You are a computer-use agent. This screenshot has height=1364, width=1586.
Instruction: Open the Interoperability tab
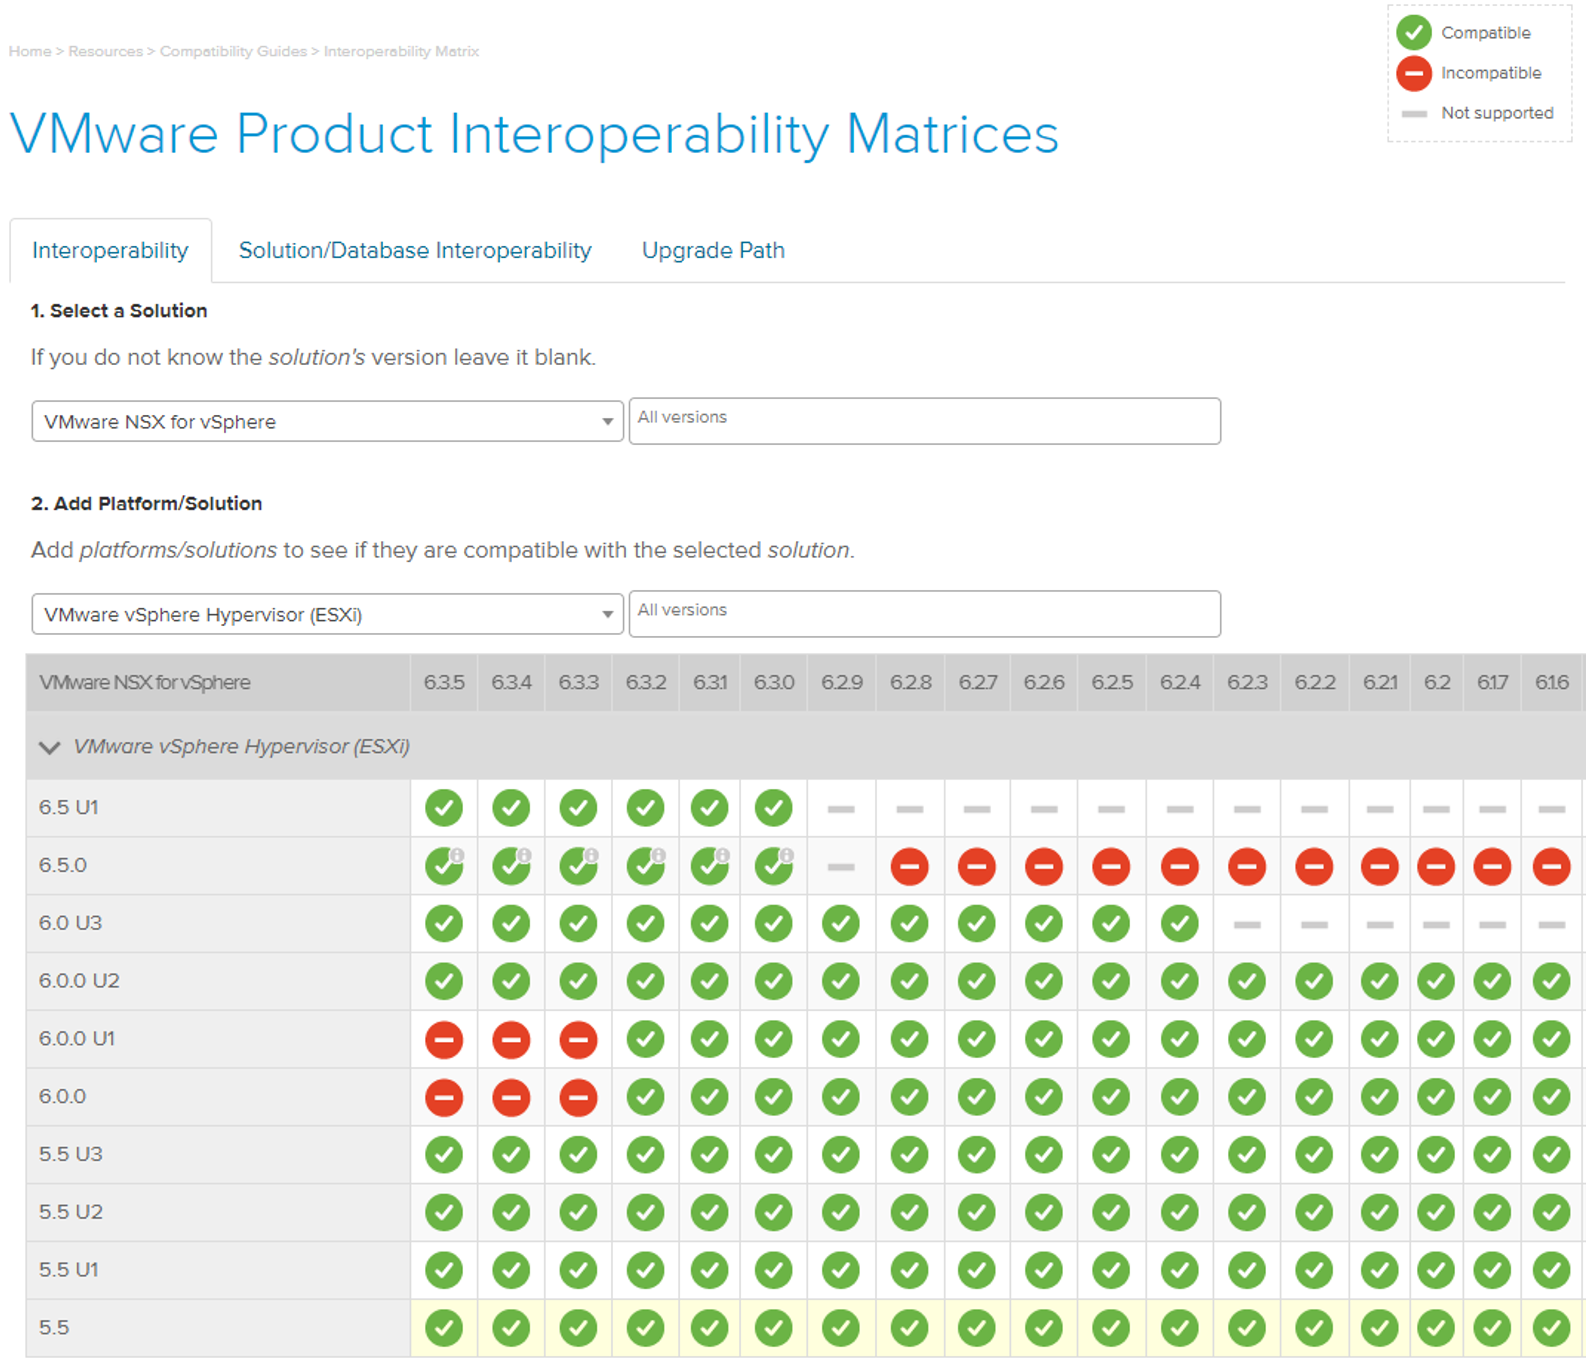110,250
